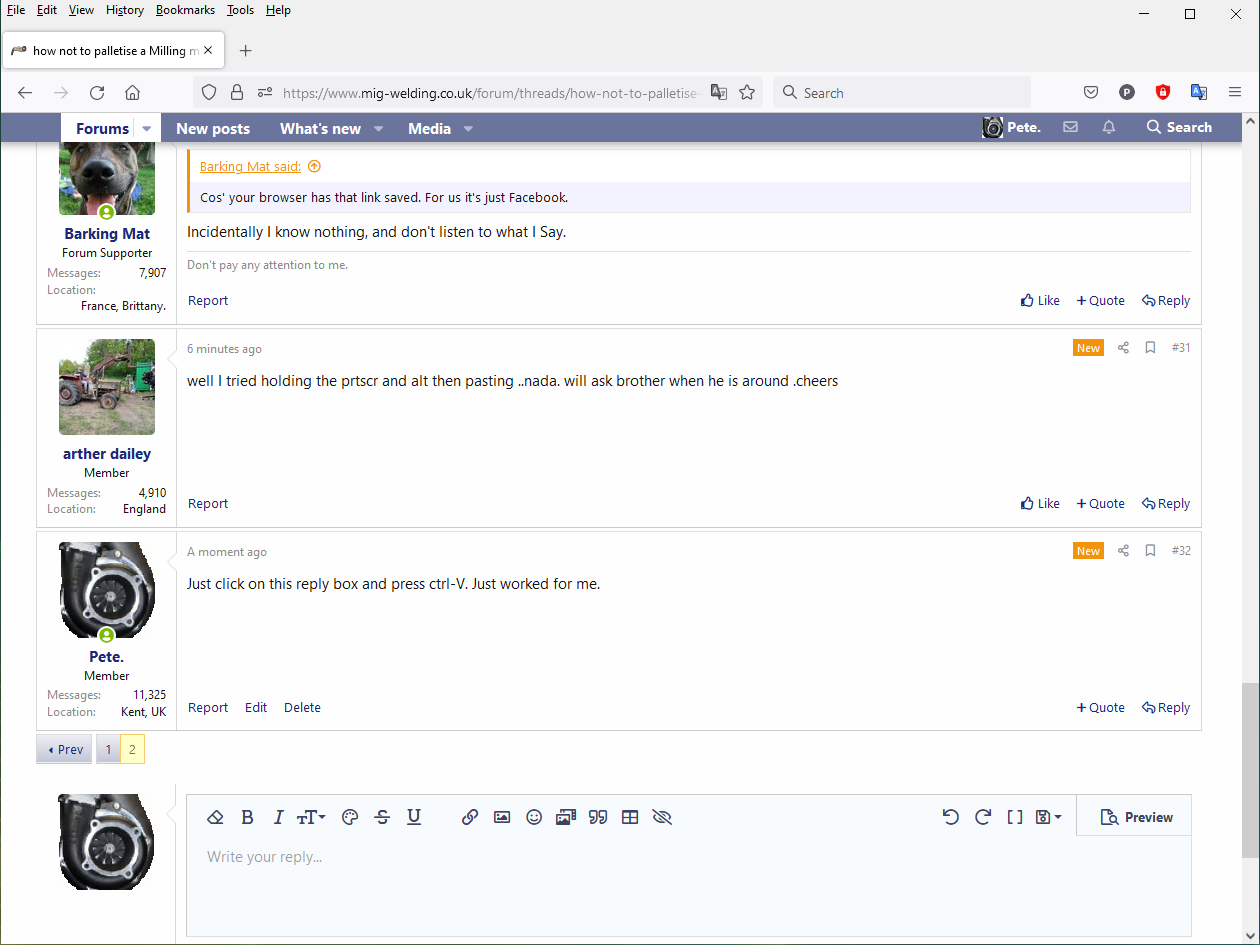Viewport: 1260px width, 945px height.
Task: Click the Insert link icon in editor
Action: click(470, 817)
